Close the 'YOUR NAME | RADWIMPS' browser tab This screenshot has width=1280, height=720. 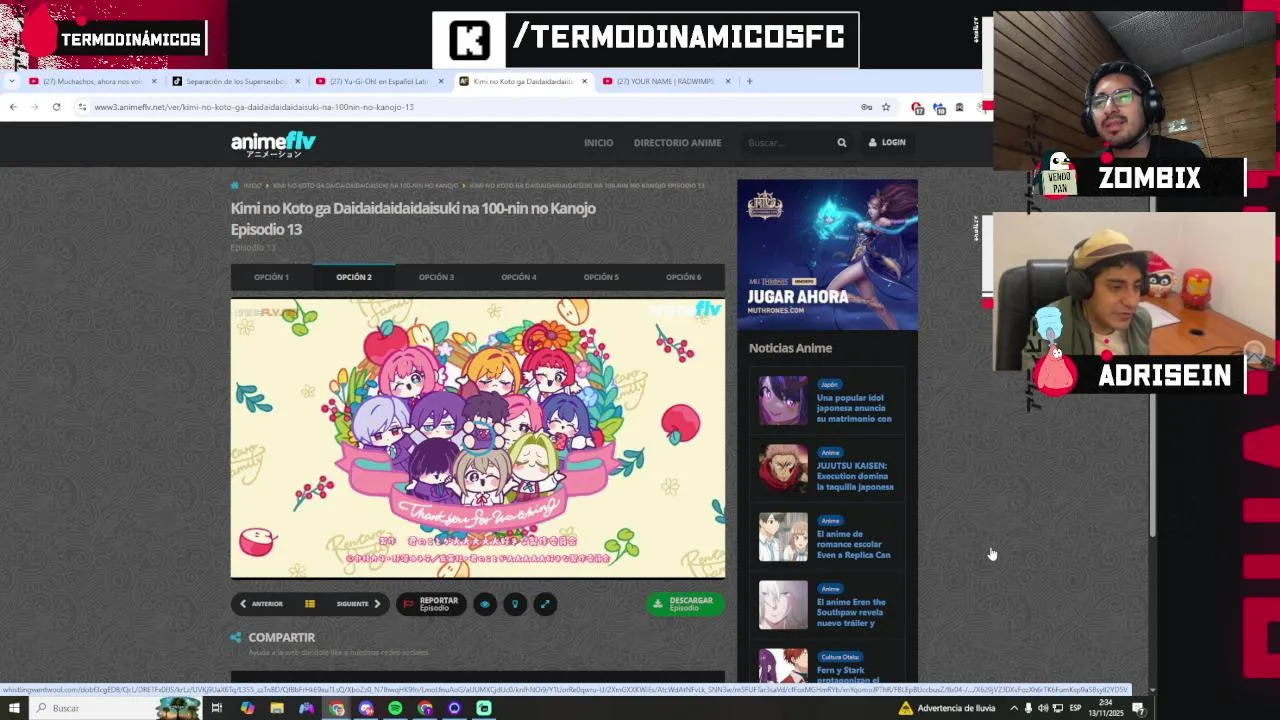coord(728,81)
